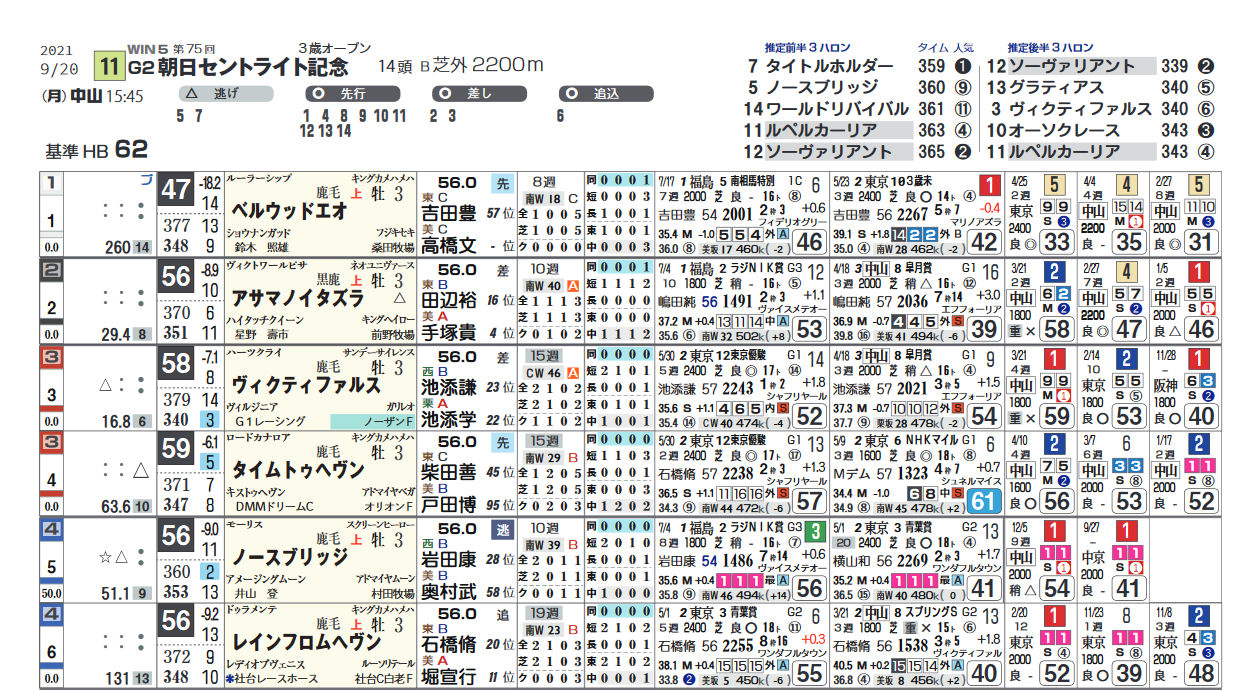The width and height of the screenshot is (1258, 690).
Task: Click the 追 running-style badge for レインフロムヘヴン
Action: [502, 615]
